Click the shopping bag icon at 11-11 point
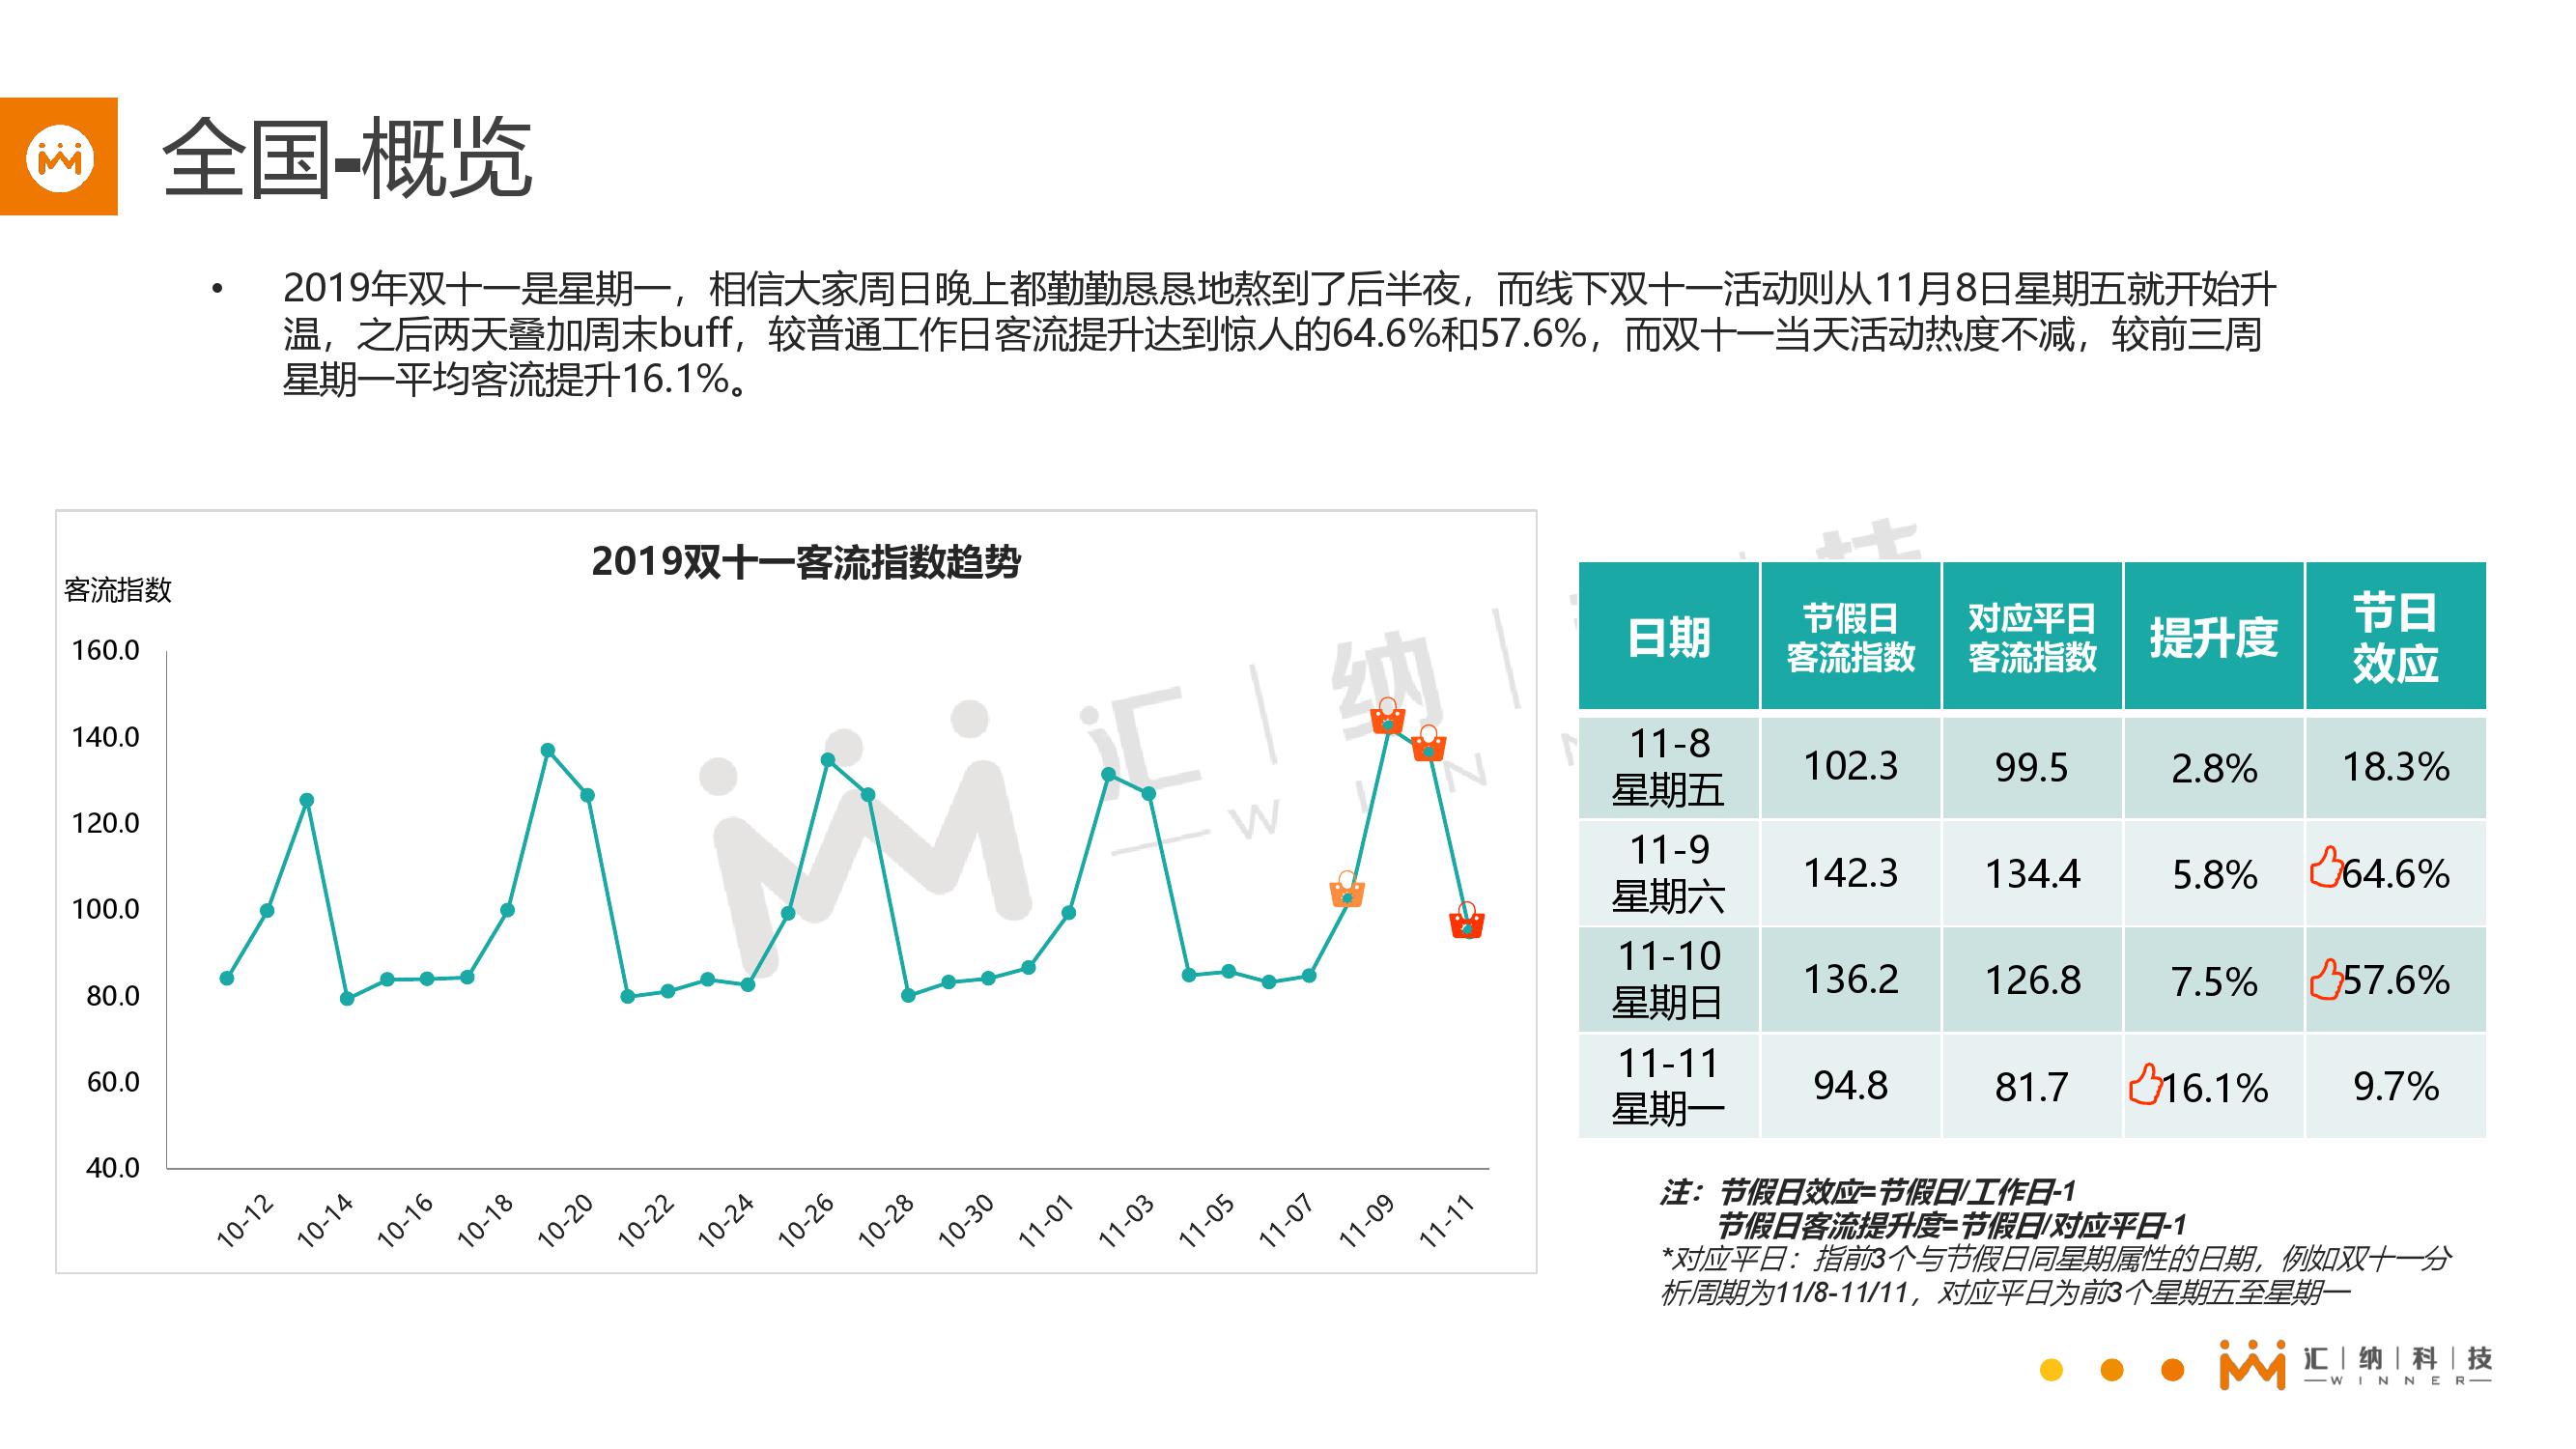The width and height of the screenshot is (2576, 1449). click(1467, 921)
